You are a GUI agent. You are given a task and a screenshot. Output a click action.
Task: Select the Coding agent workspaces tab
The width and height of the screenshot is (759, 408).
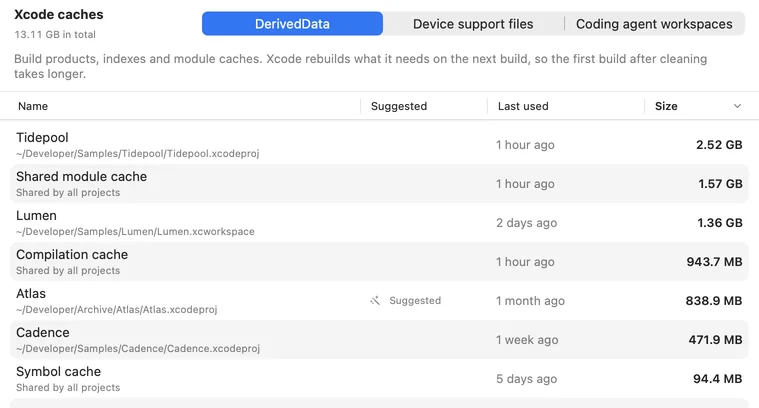pyautogui.click(x=654, y=24)
